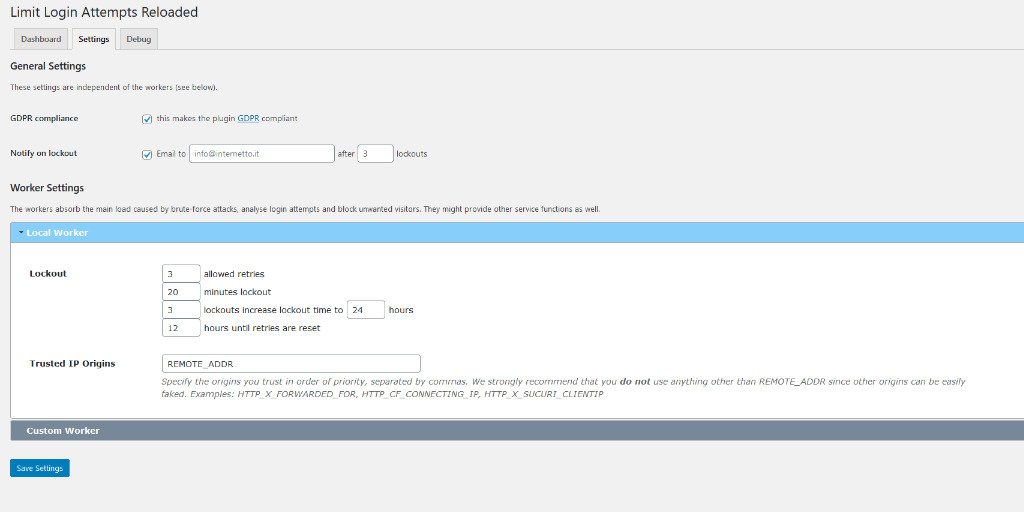
Task: Collapse the Local Worker section
Action: point(517,232)
